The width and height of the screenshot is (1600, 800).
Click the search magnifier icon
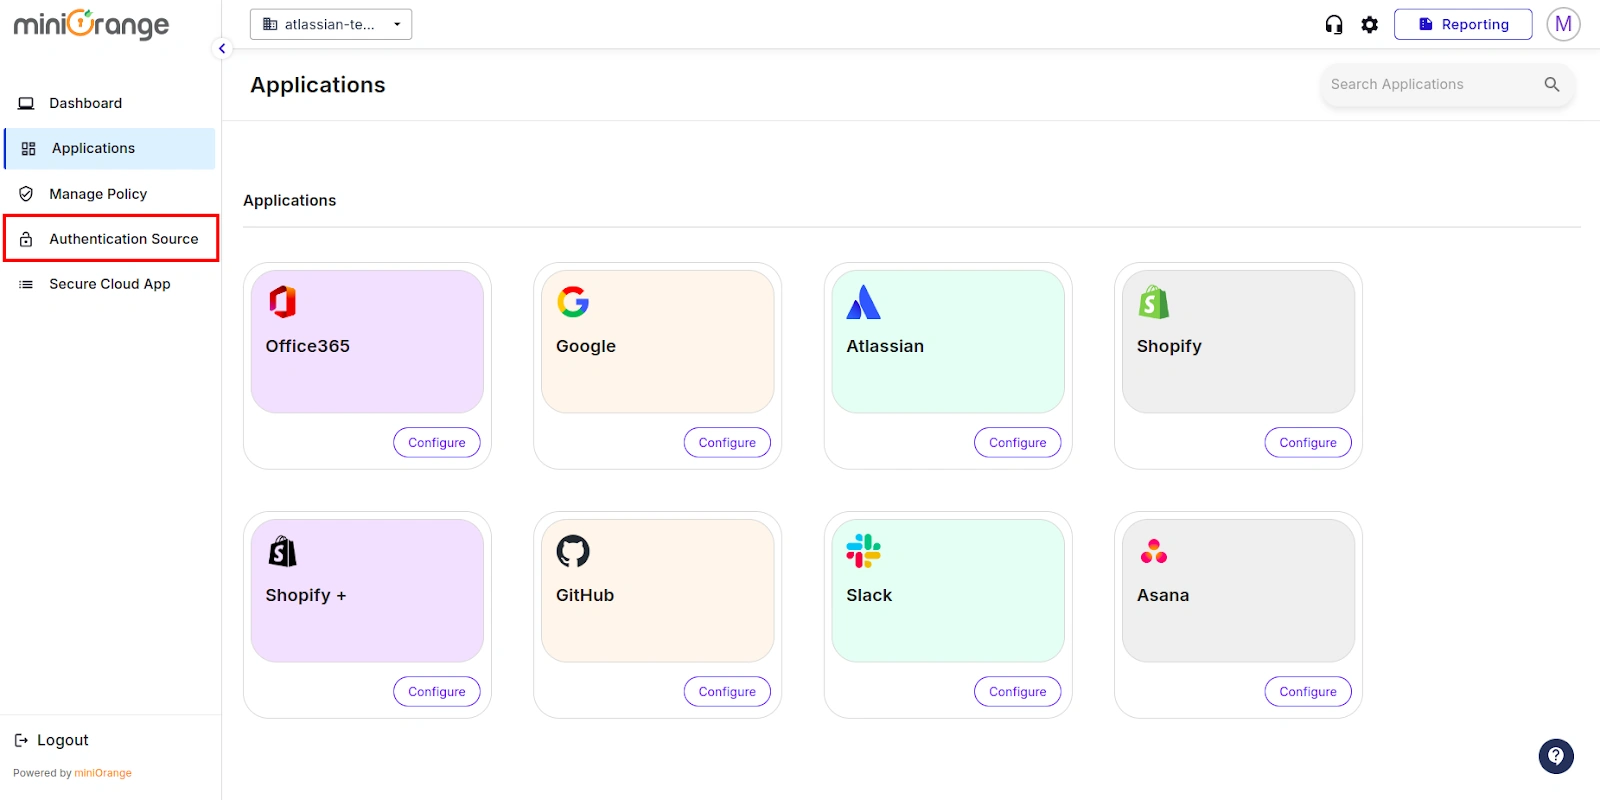pos(1552,84)
